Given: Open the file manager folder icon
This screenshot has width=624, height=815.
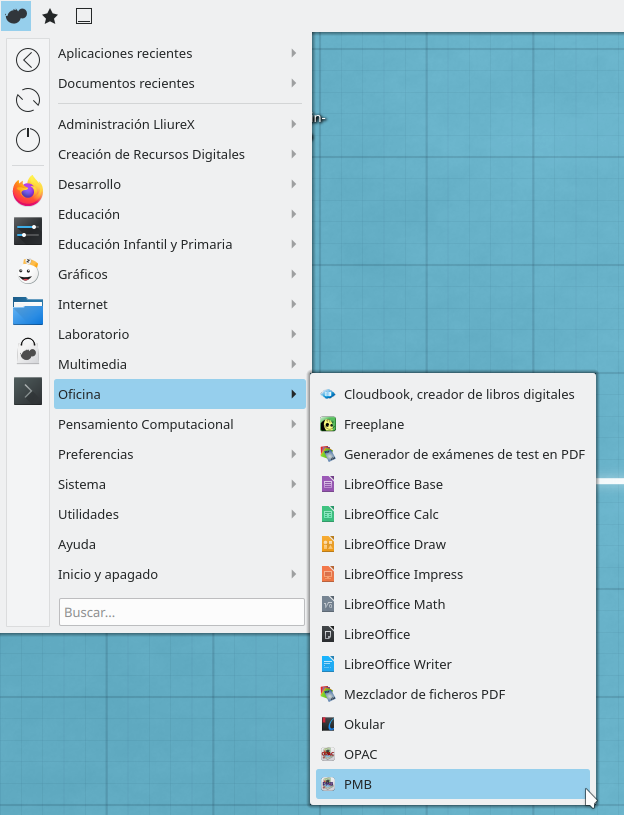Looking at the screenshot, I should click(x=28, y=311).
